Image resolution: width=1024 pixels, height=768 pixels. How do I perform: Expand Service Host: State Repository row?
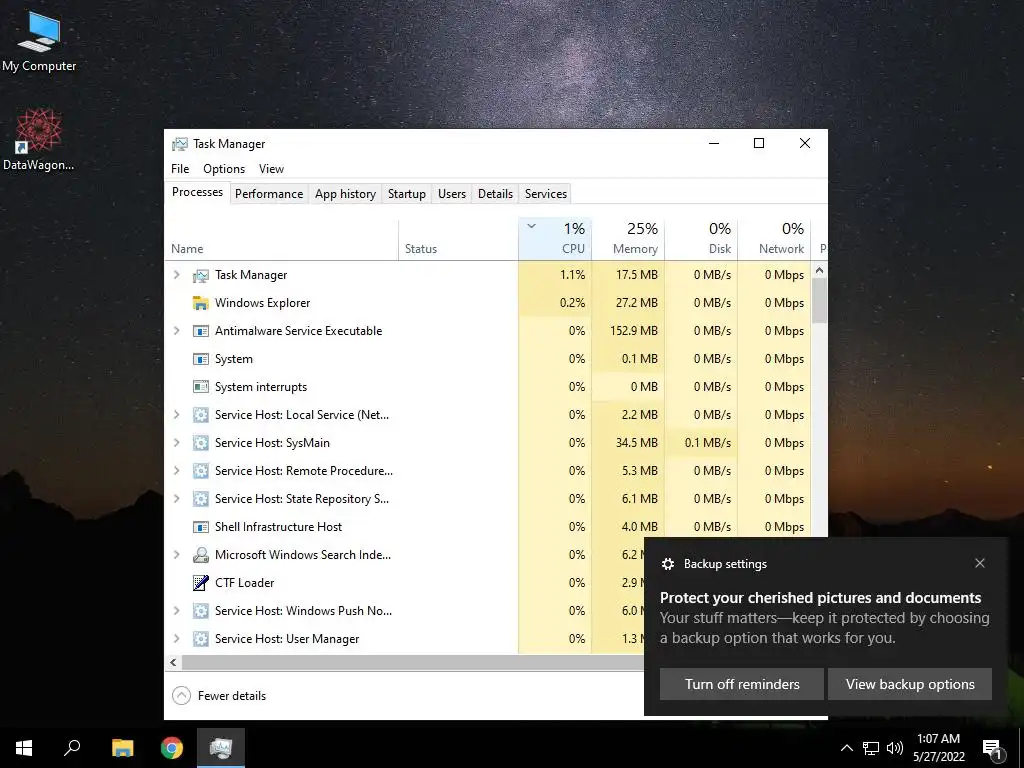pyautogui.click(x=176, y=499)
